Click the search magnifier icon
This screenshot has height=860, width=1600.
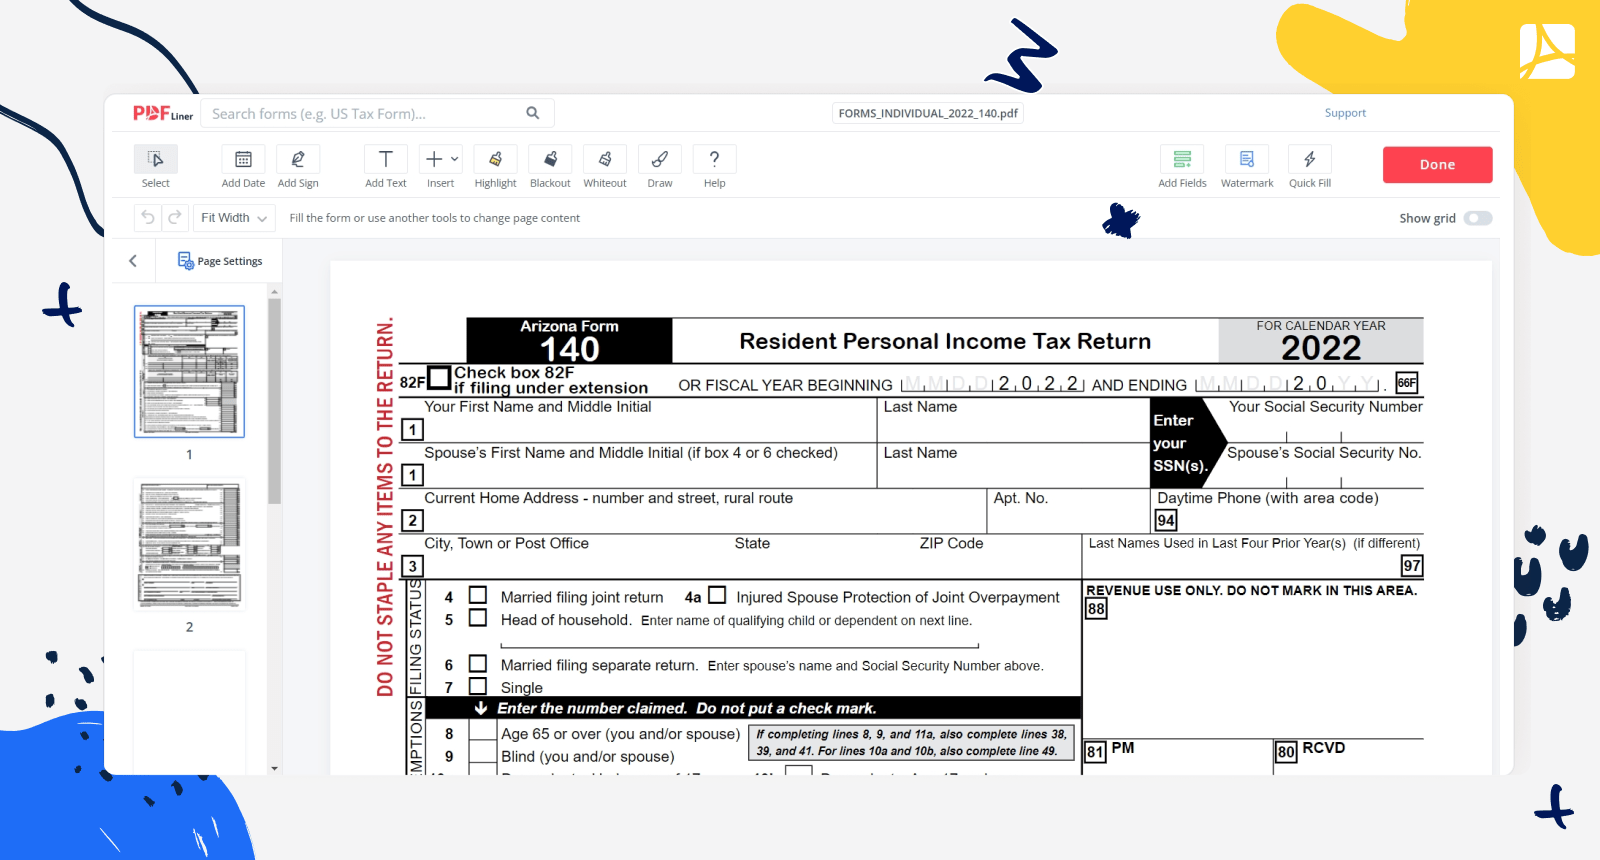[533, 113]
